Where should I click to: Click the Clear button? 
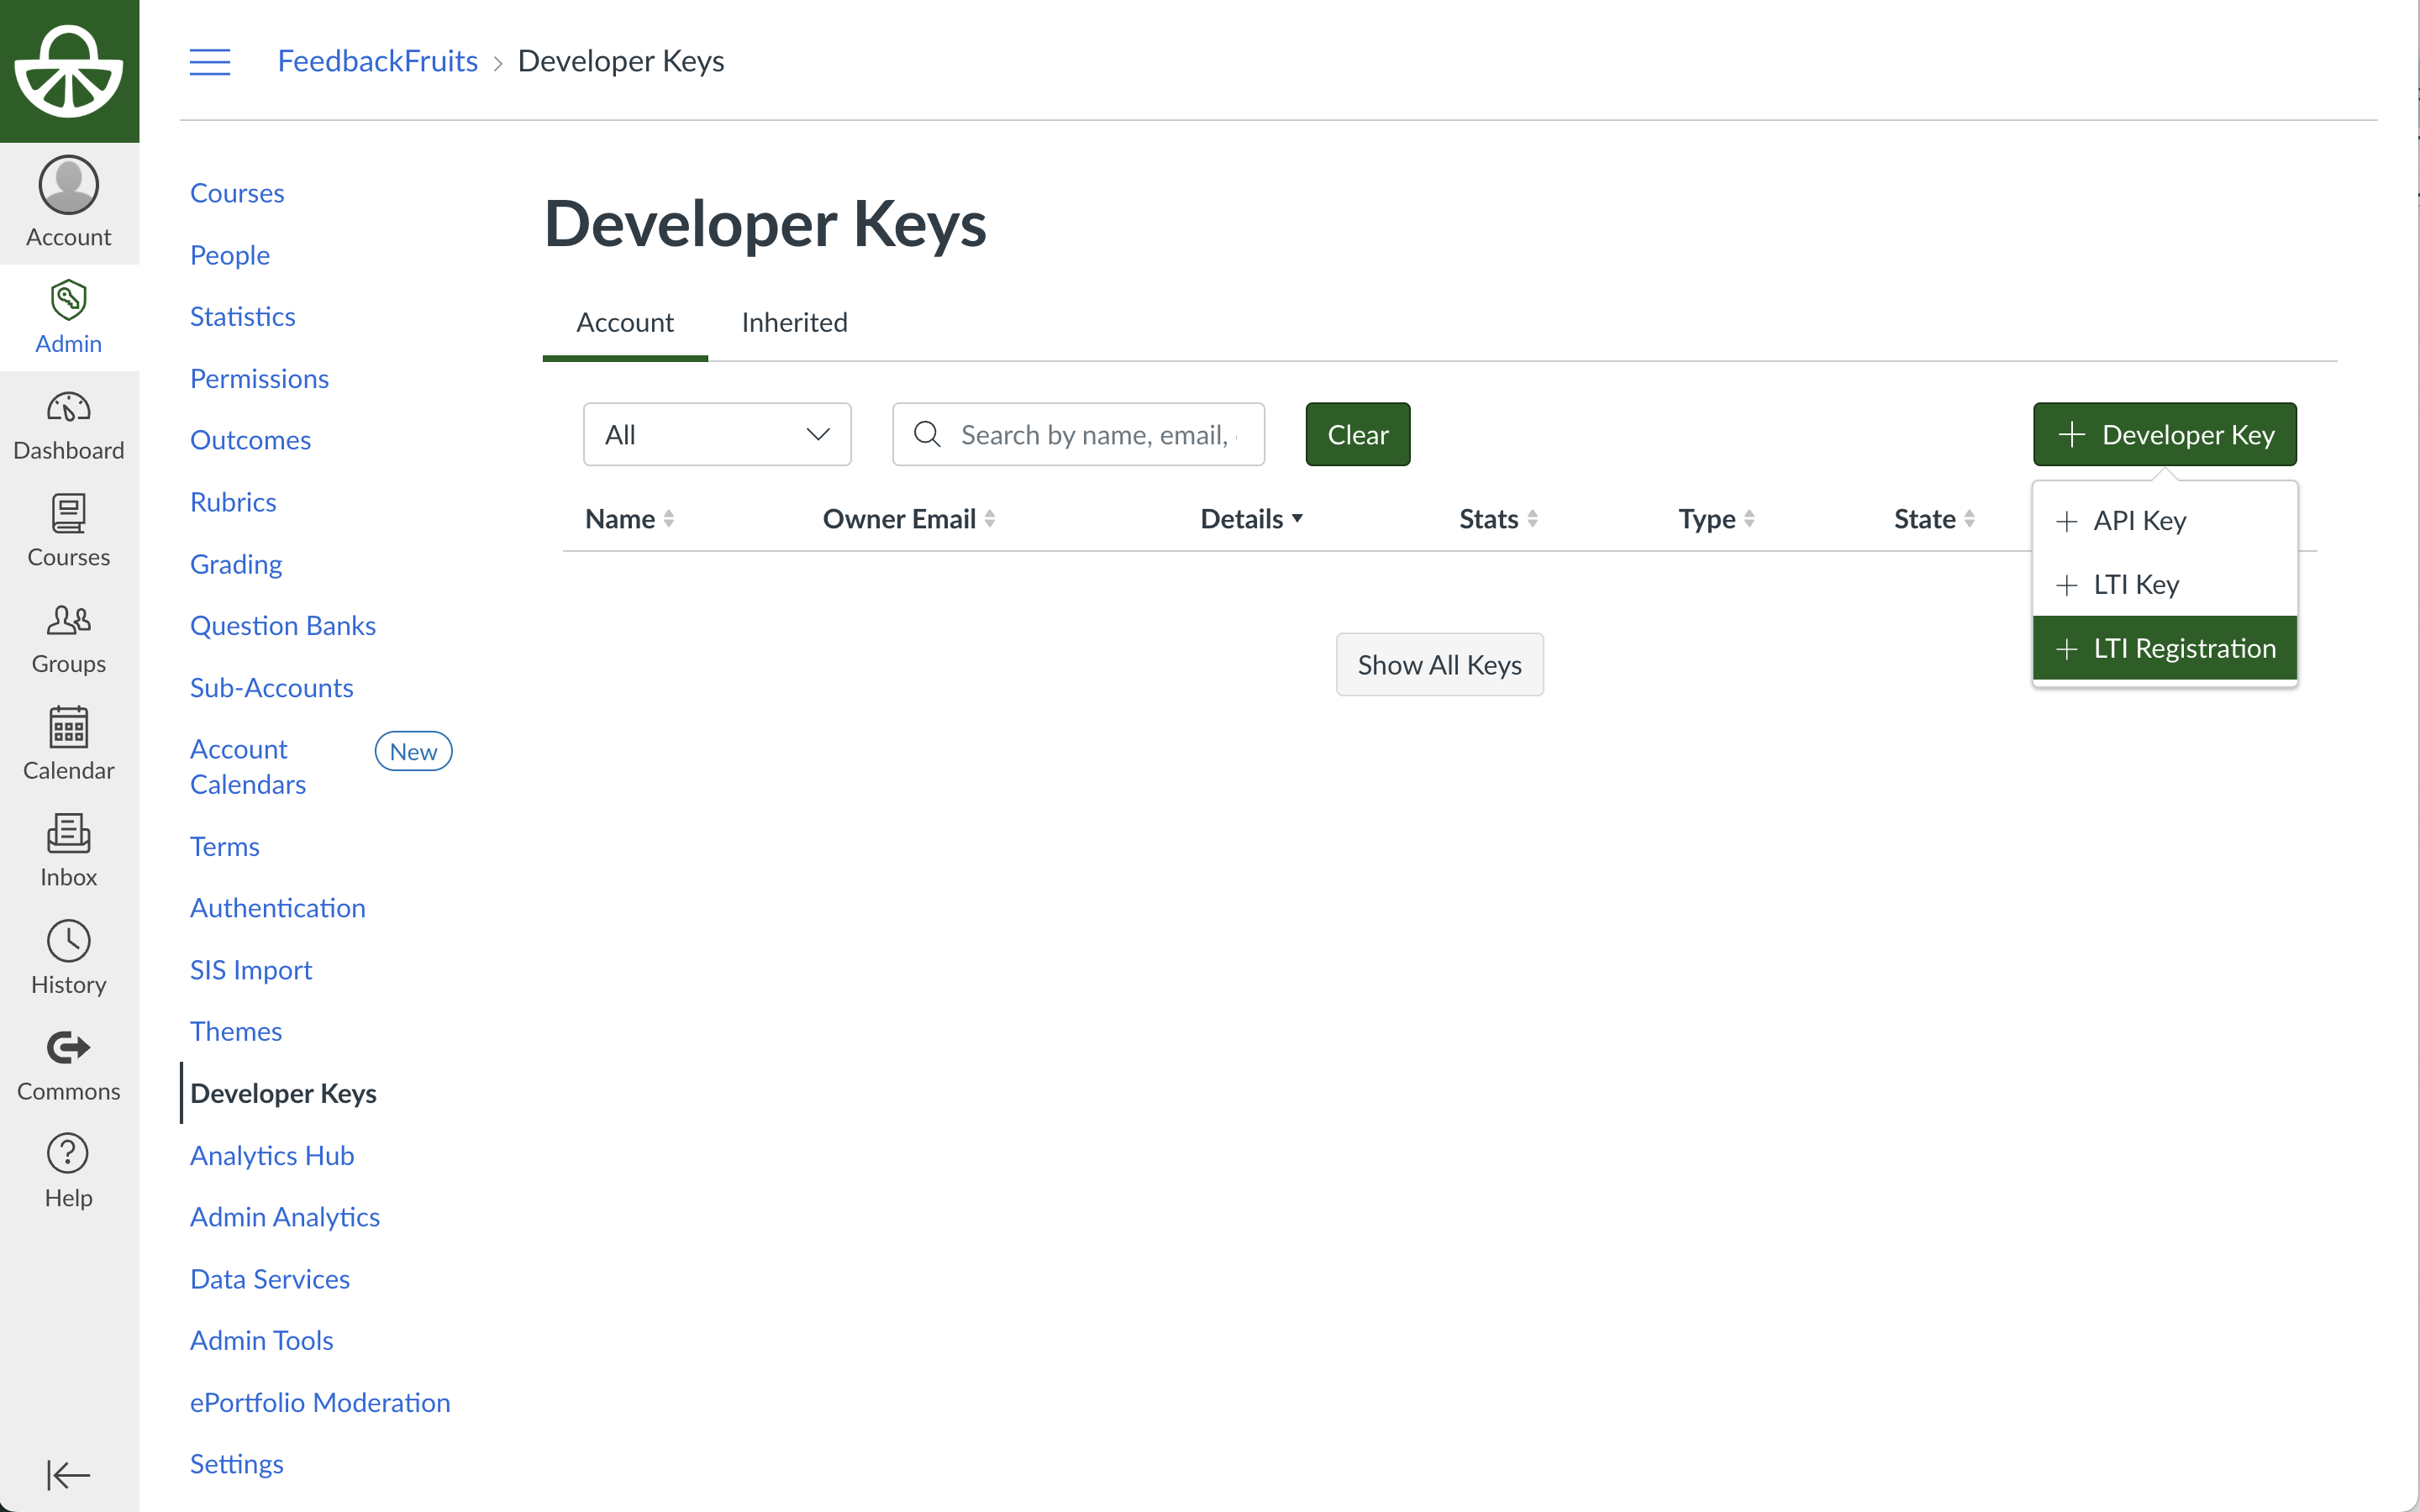(x=1357, y=434)
